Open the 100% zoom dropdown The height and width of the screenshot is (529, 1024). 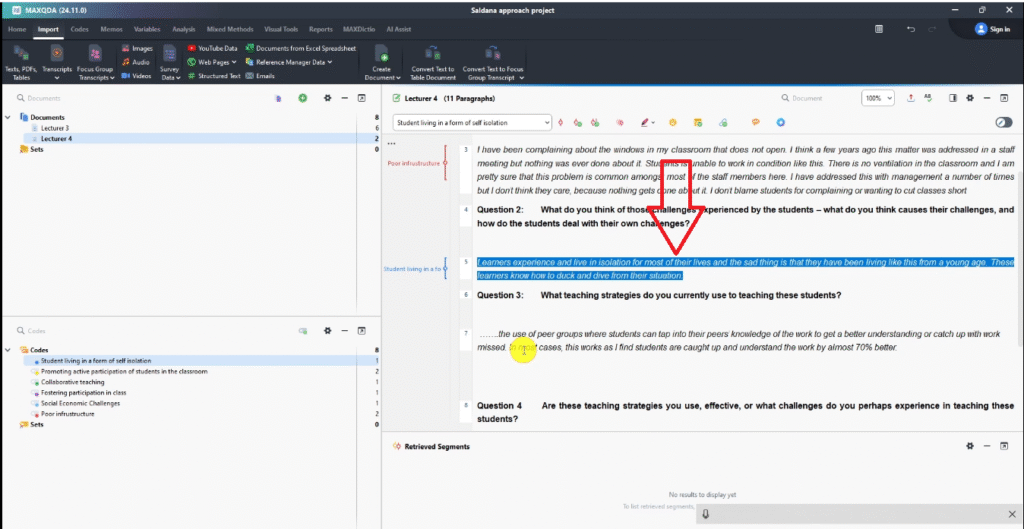[878, 98]
